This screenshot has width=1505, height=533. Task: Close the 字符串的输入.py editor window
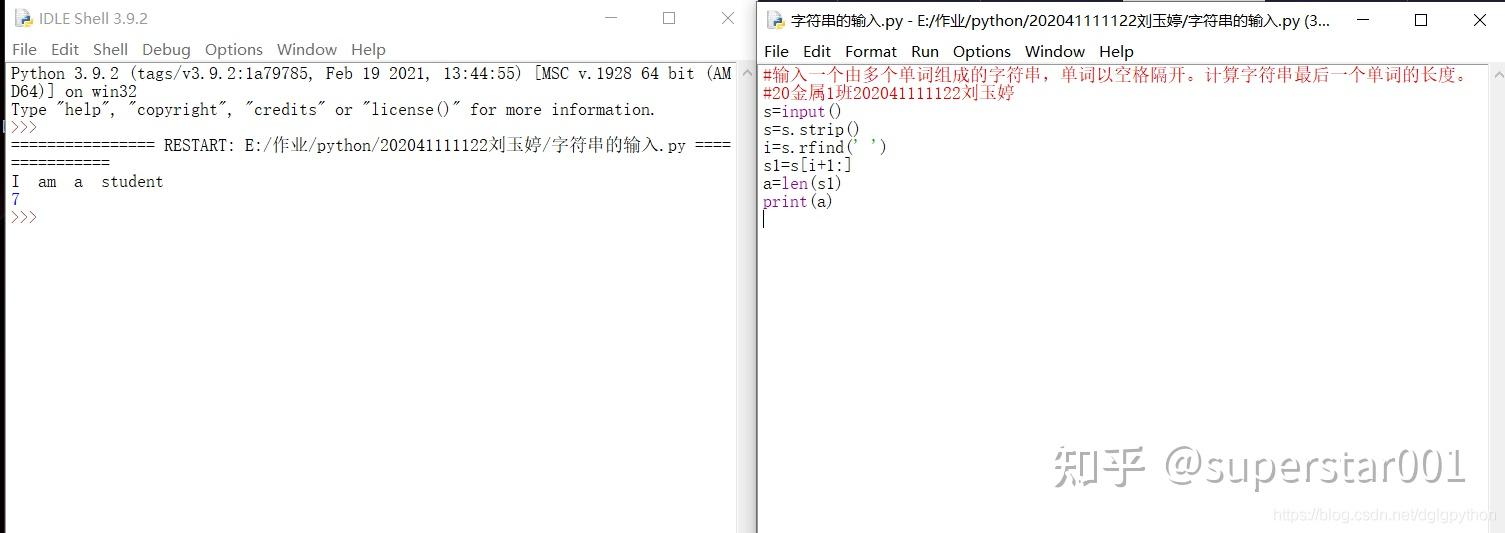click(x=1479, y=20)
